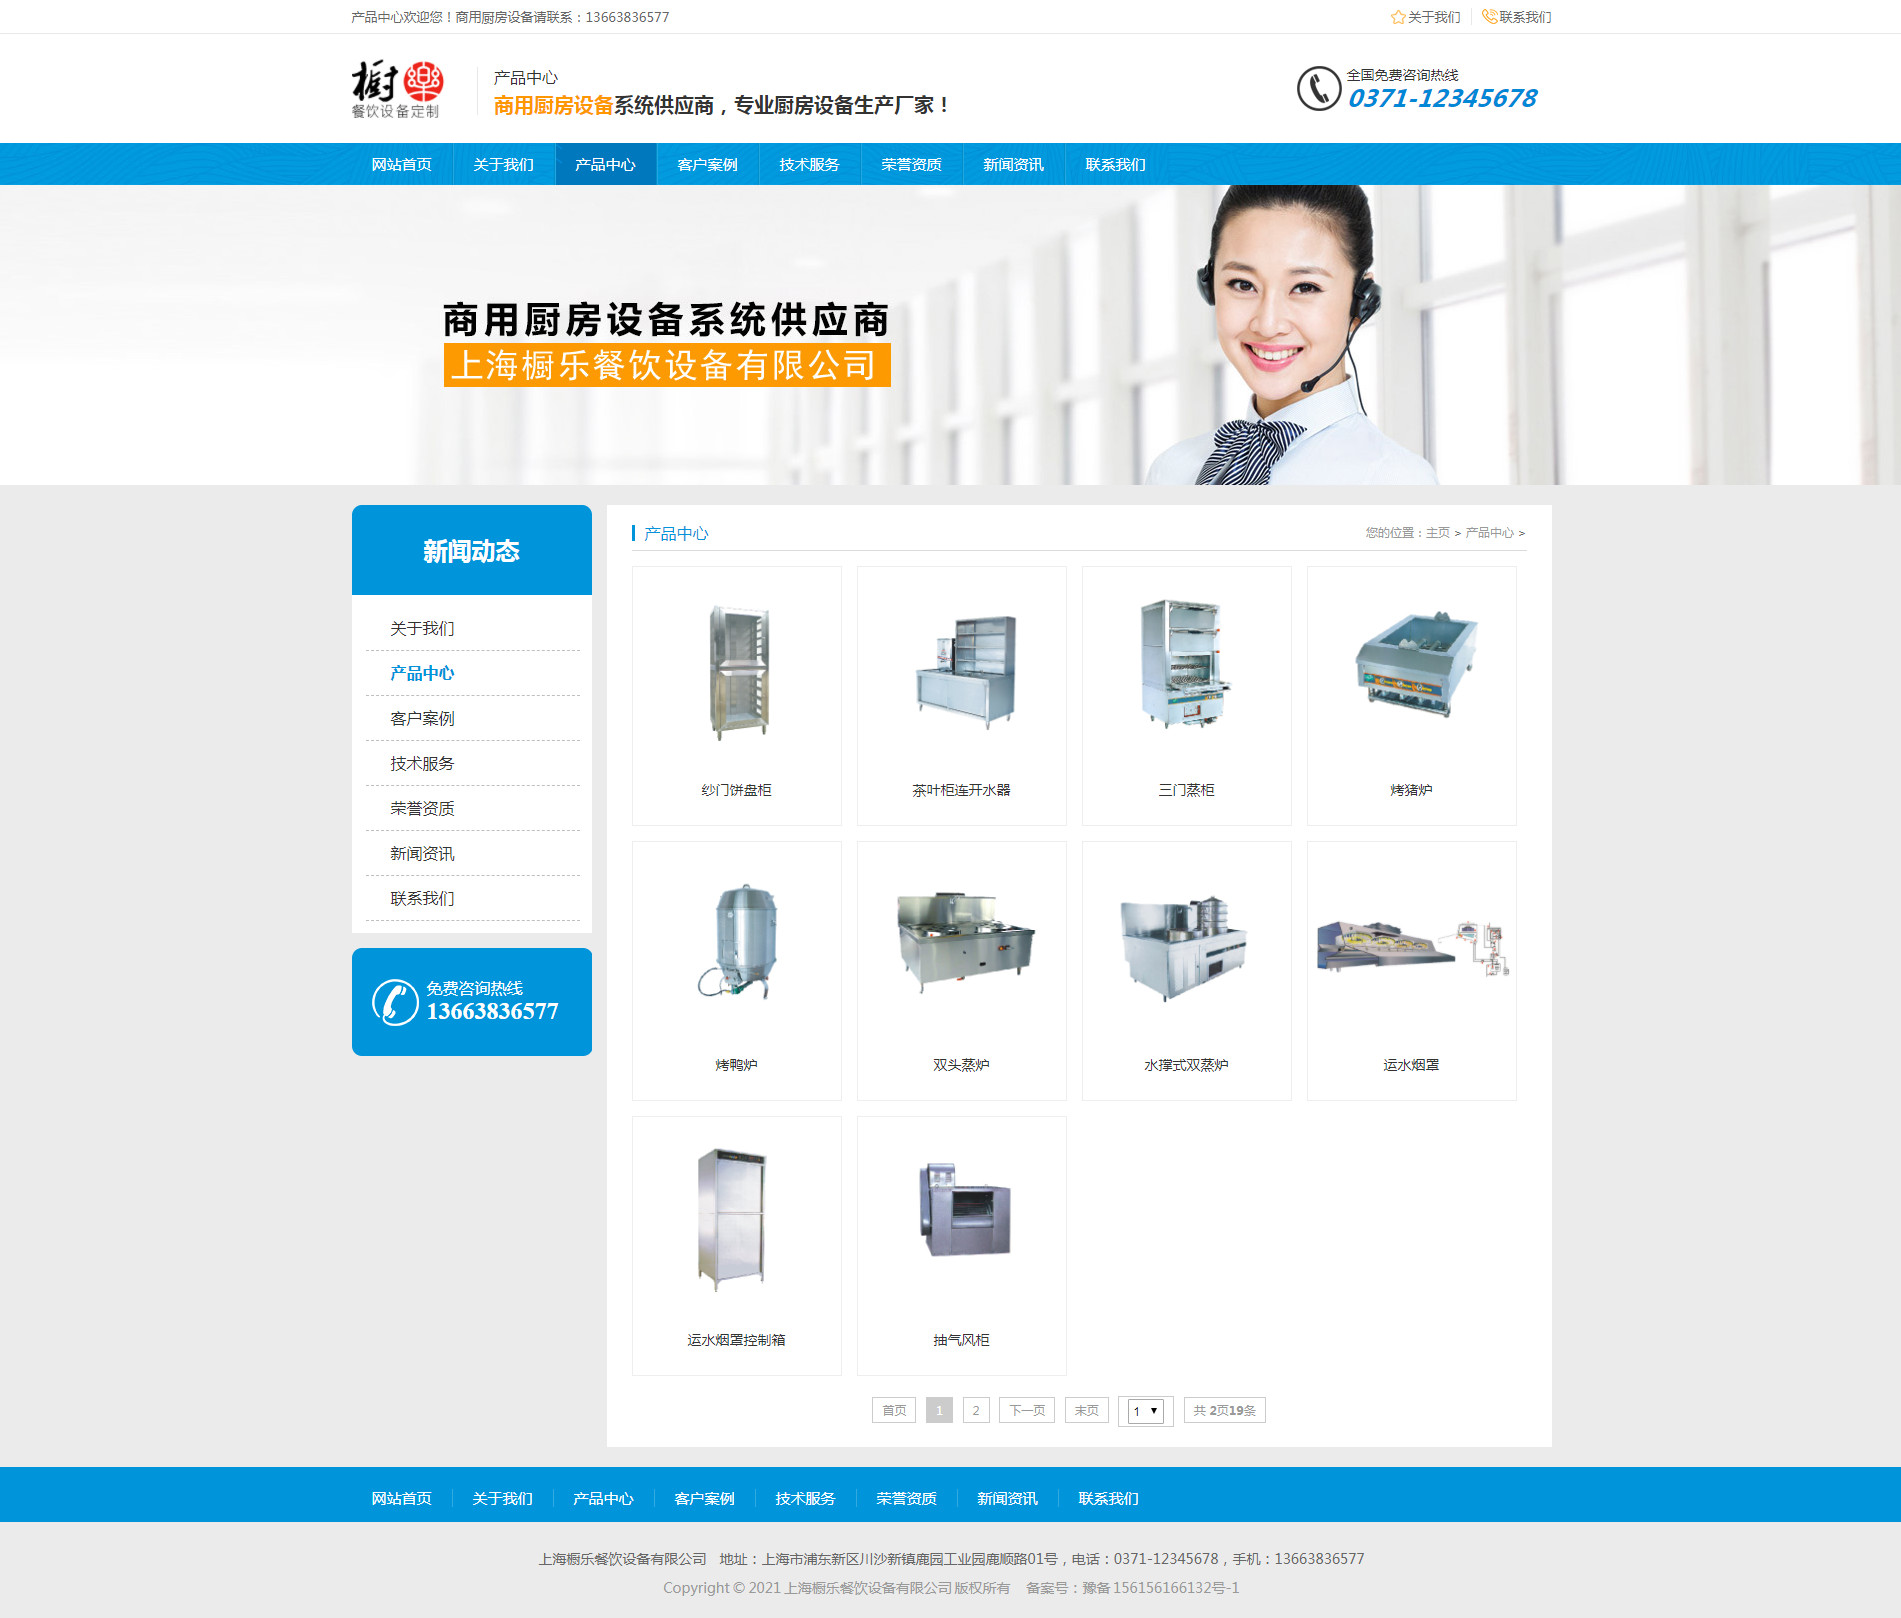Select 联系我们 in the left sidebar
This screenshot has height=1618, width=1901.
[422, 899]
